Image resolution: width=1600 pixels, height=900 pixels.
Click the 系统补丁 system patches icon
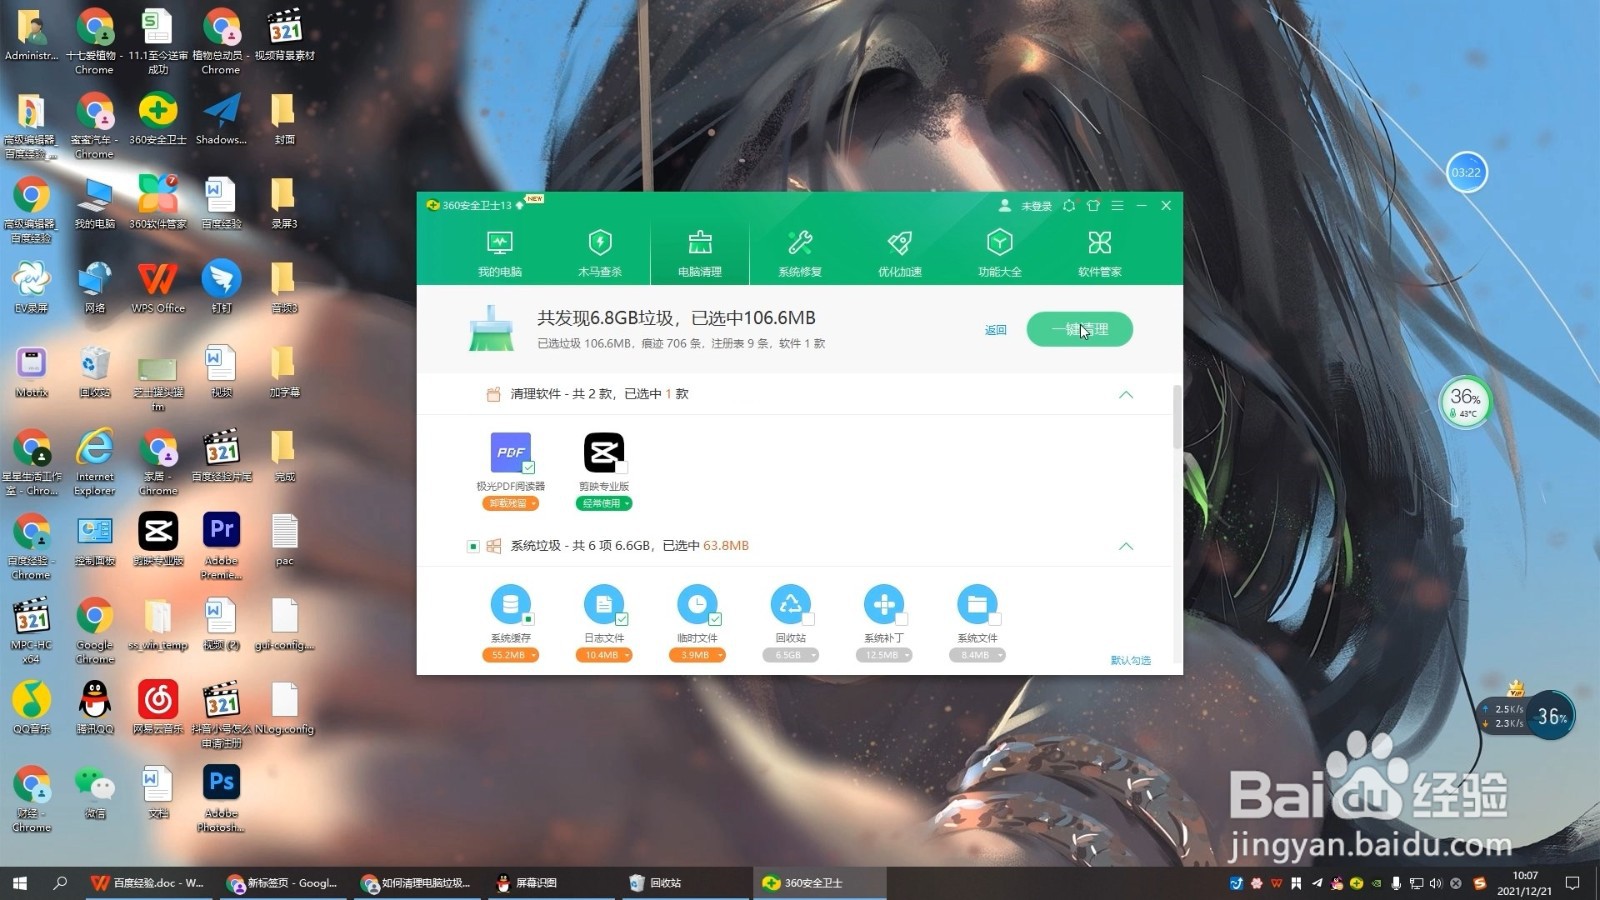(884, 602)
